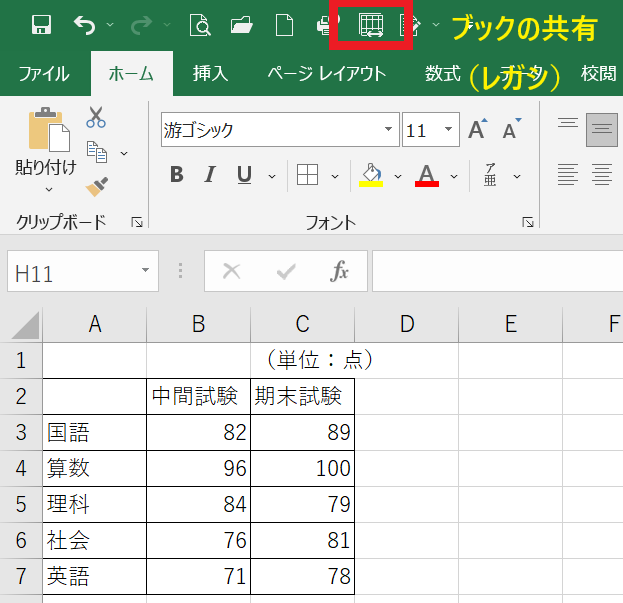Click the center align icon
The height and width of the screenshot is (603, 623).
click(x=602, y=174)
